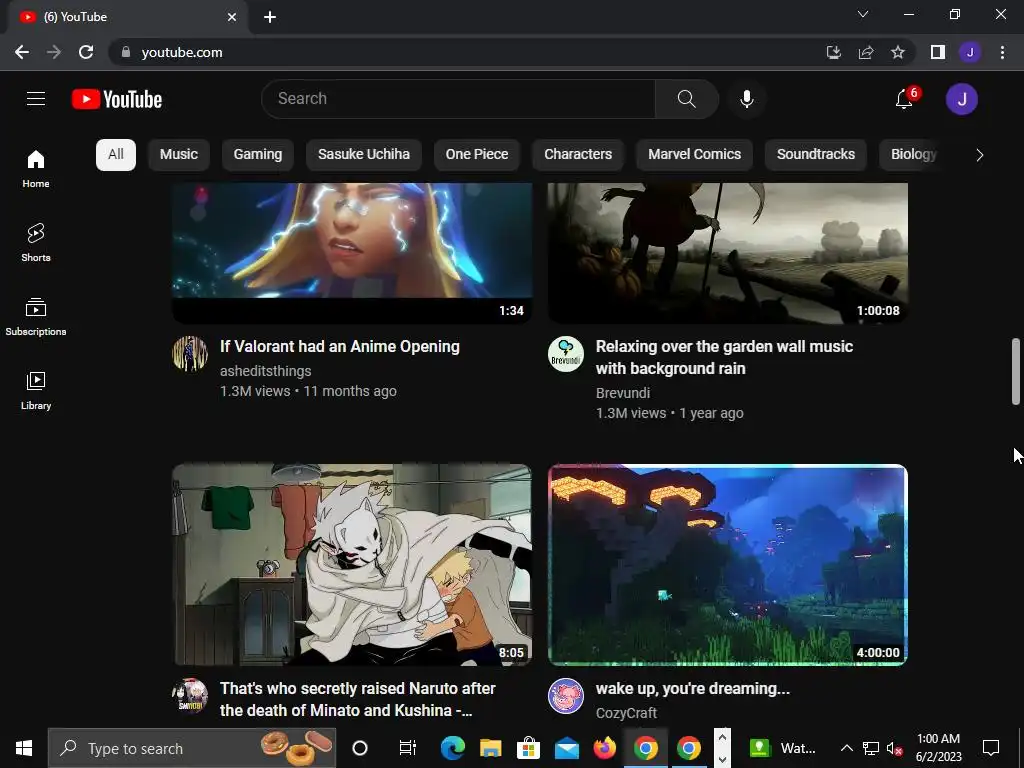Select the Music filter chip
1024x768 pixels.
click(178, 155)
